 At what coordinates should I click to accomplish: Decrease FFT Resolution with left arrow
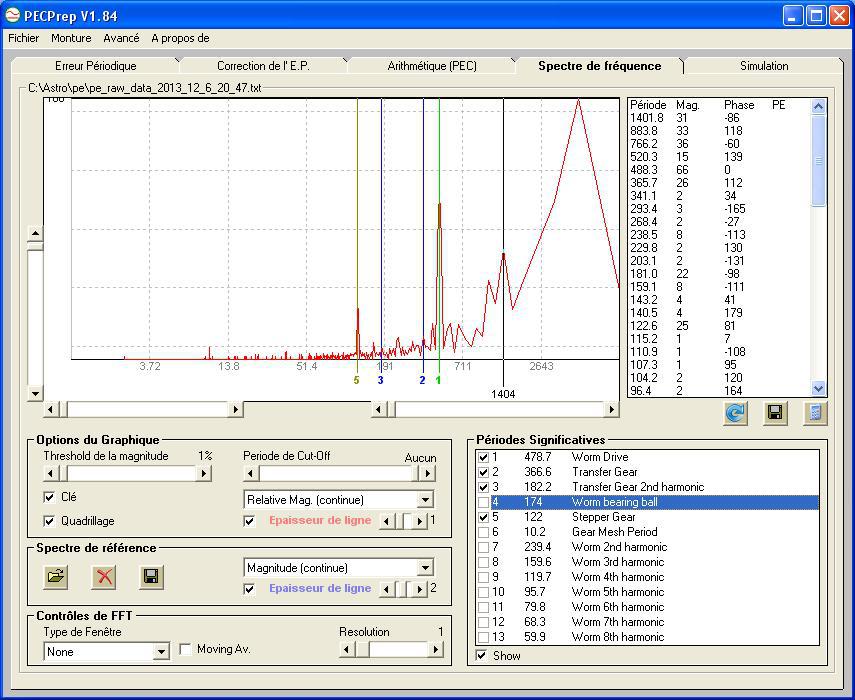pyautogui.click(x=346, y=649)
